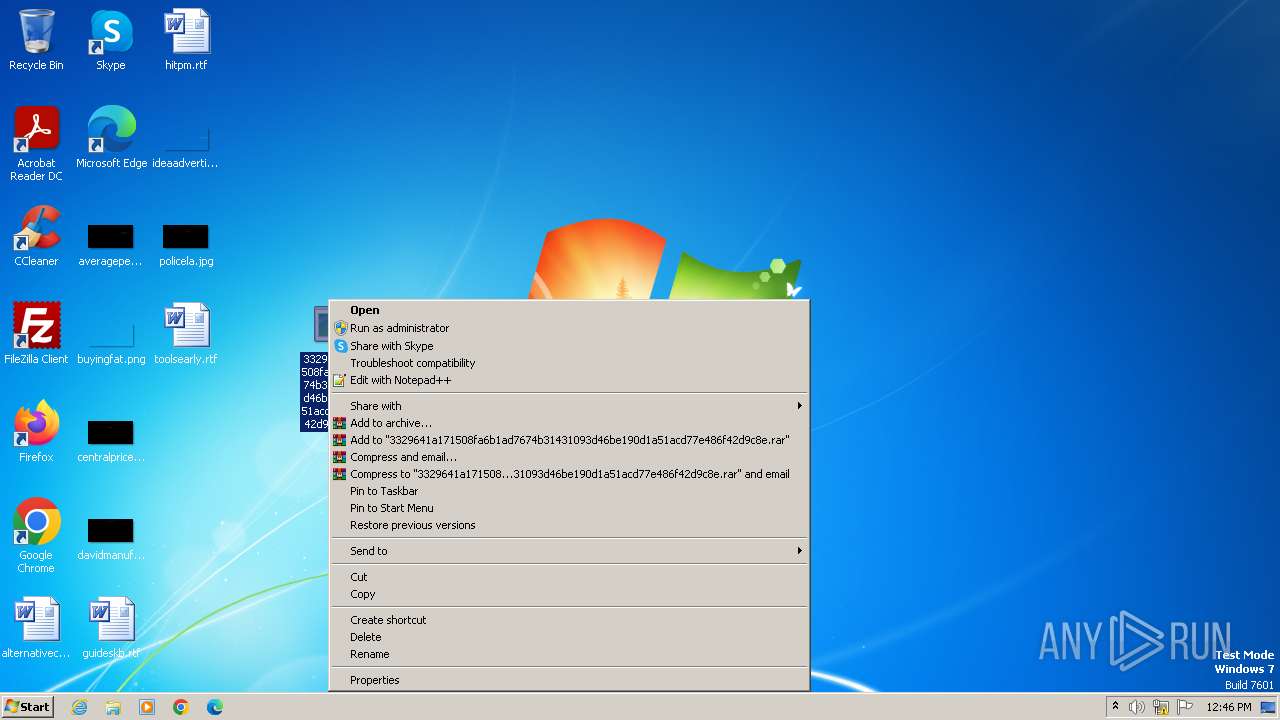Choose Cut in the context menu
1280x720 pixels.
(x=569, y=577)
